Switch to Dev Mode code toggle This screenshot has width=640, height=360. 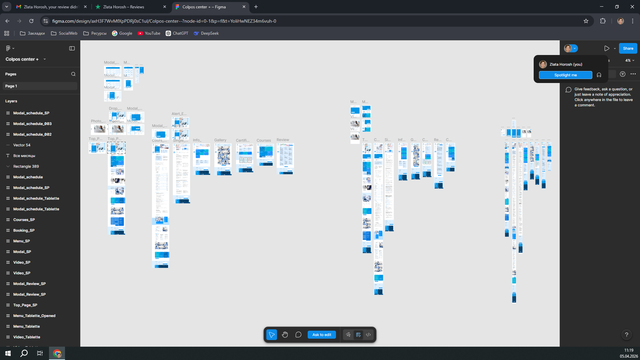click(369, 335)
